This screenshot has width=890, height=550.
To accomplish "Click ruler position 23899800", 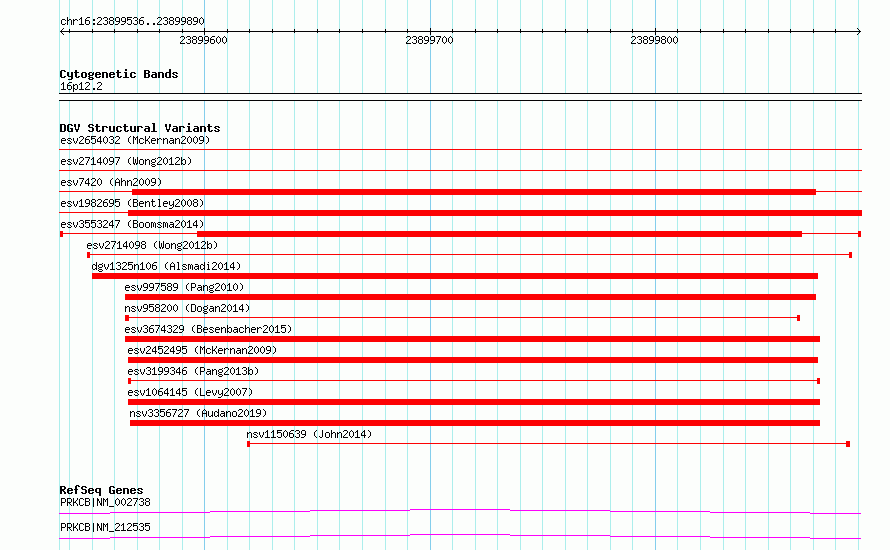I will pyautogui.click(x=654, y=40).
